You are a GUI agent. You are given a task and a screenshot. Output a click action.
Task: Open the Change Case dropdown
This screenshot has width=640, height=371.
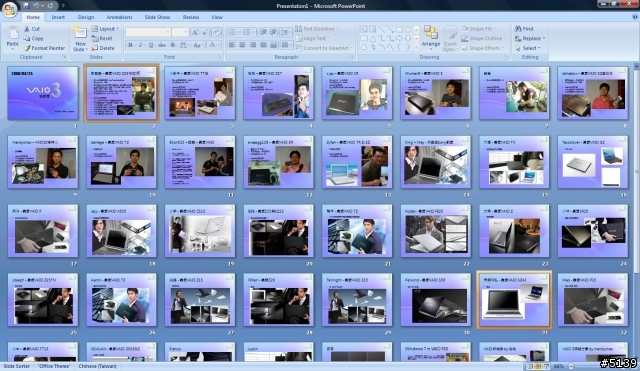(x=198, y=45)
